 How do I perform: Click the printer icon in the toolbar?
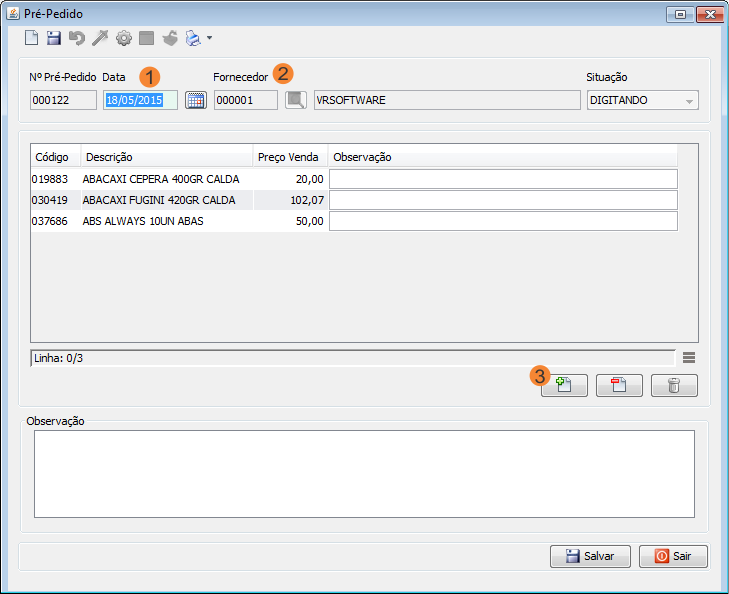tap(193, 38)
